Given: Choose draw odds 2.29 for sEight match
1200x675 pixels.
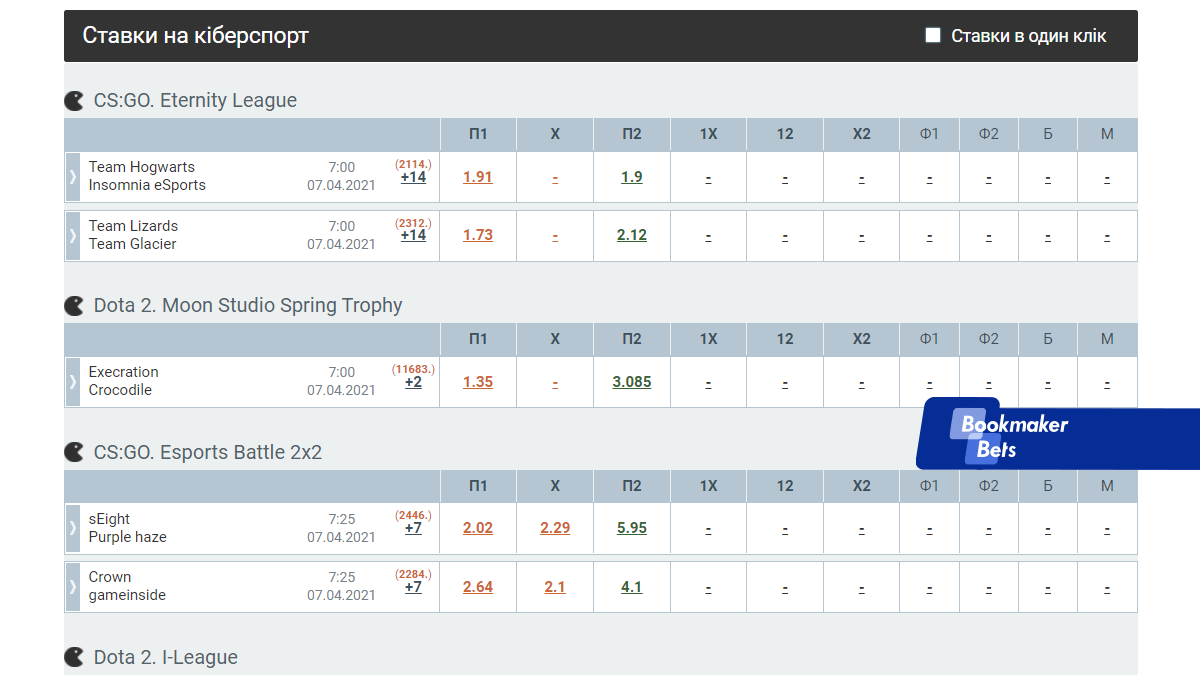Looking at the screenshot, I should [555, 528].
